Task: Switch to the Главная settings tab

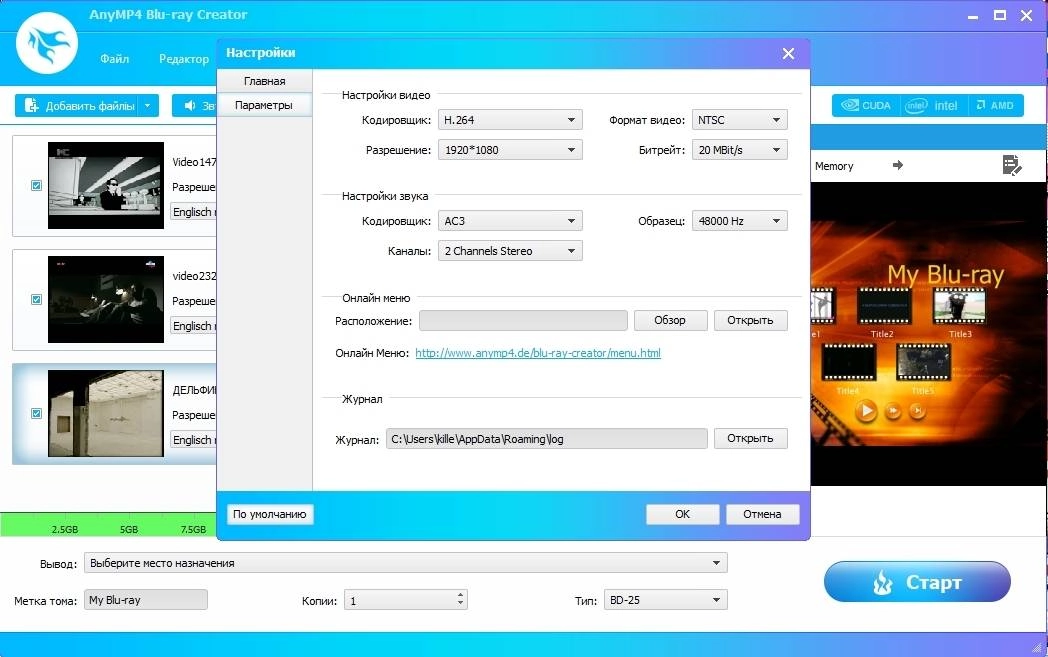Action: pyautogui.click(x=265, y=81)
